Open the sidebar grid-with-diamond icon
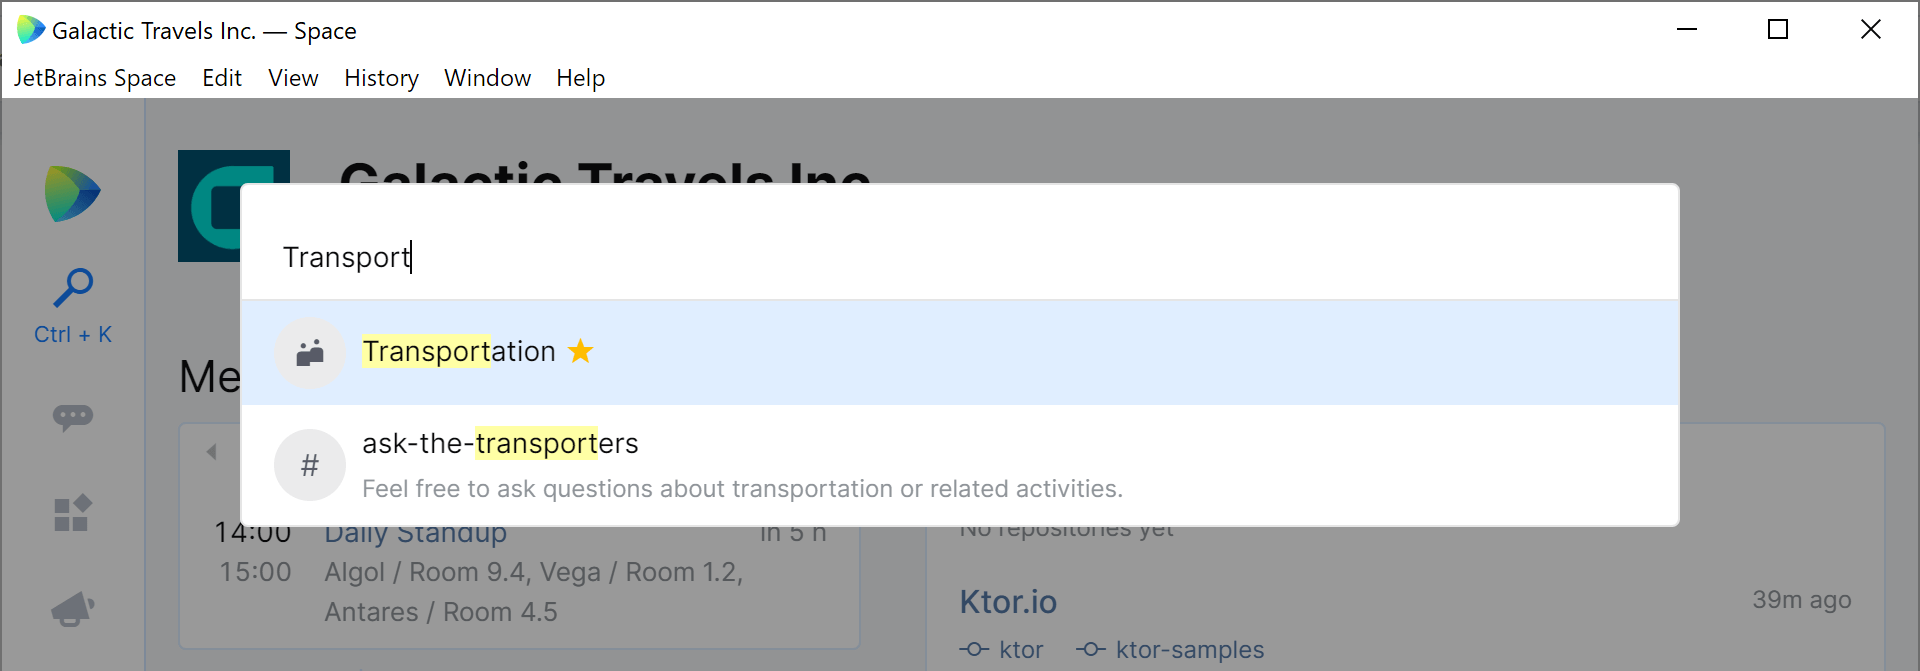This screenshot has width=1920, height=671. tap(73, 513)
